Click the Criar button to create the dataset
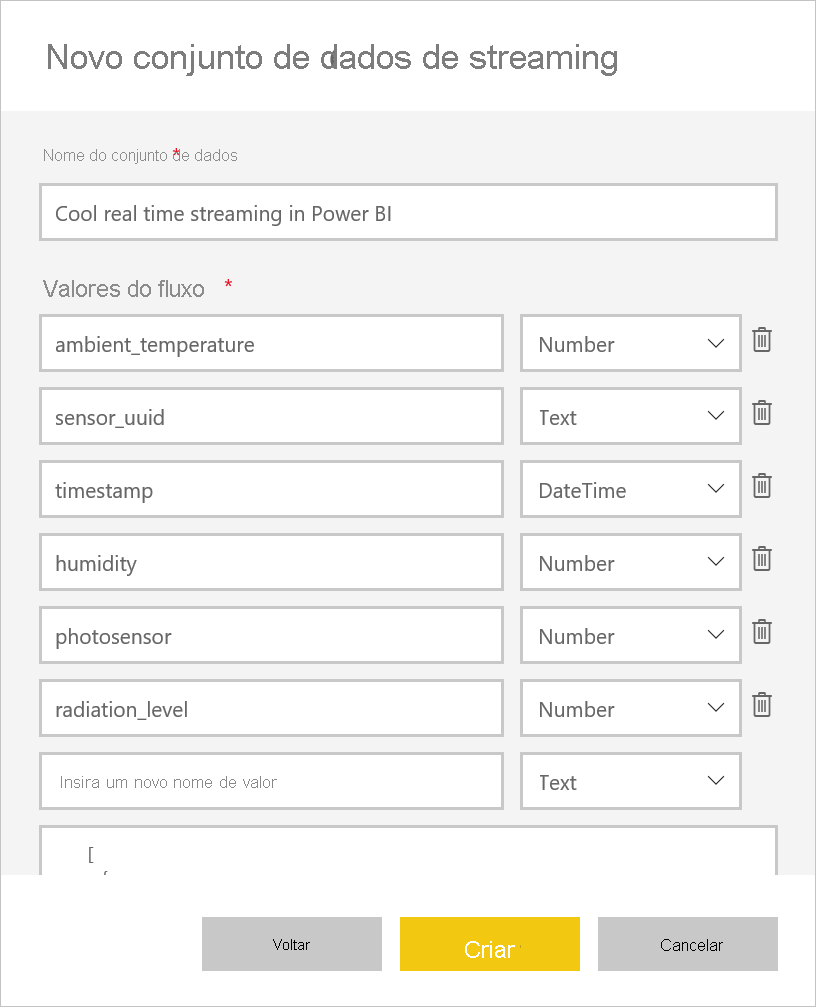This screenshot has width=816, height=1007. (489, 944)
